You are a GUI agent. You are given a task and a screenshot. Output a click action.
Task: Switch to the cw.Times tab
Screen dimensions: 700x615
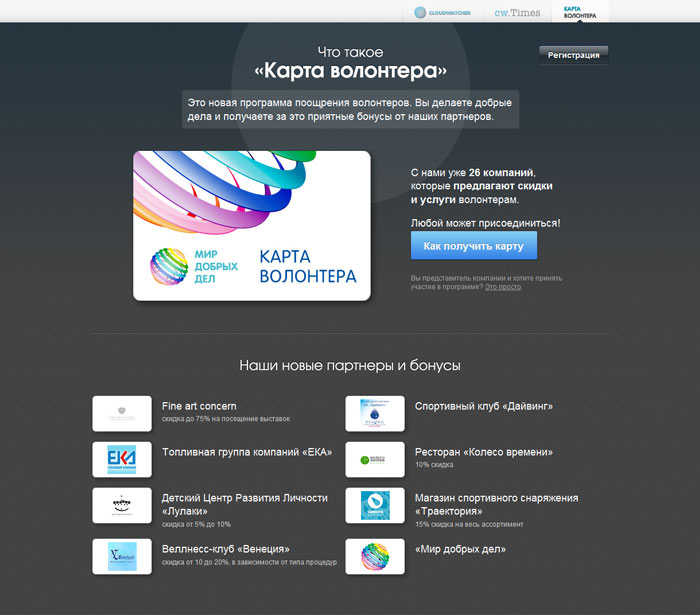(517, 12)
